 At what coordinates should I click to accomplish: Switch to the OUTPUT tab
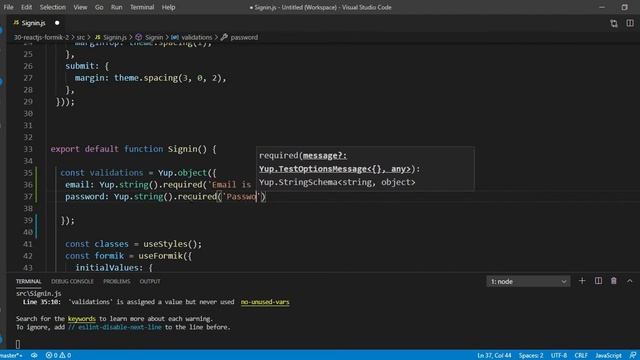pos(150,281)
